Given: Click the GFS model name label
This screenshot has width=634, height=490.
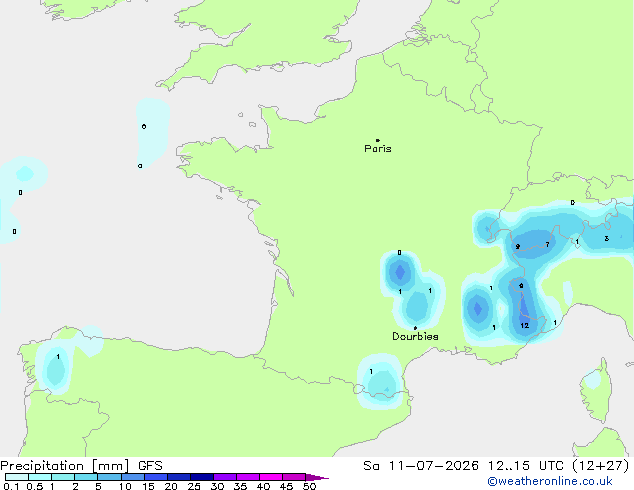Looking at the screenshot, I should [150, 466].
